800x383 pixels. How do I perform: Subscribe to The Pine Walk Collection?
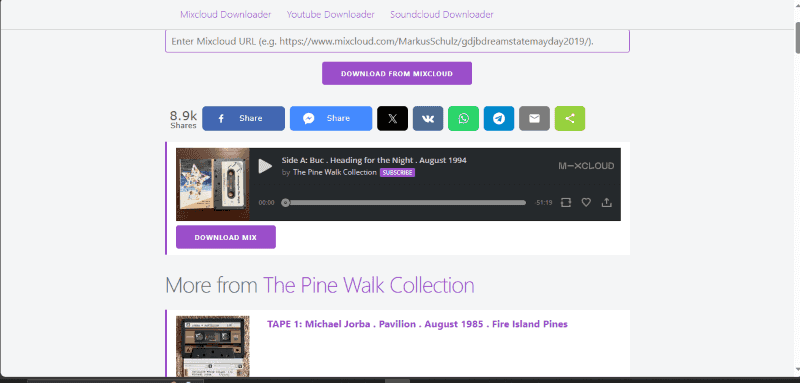[397, 172]
